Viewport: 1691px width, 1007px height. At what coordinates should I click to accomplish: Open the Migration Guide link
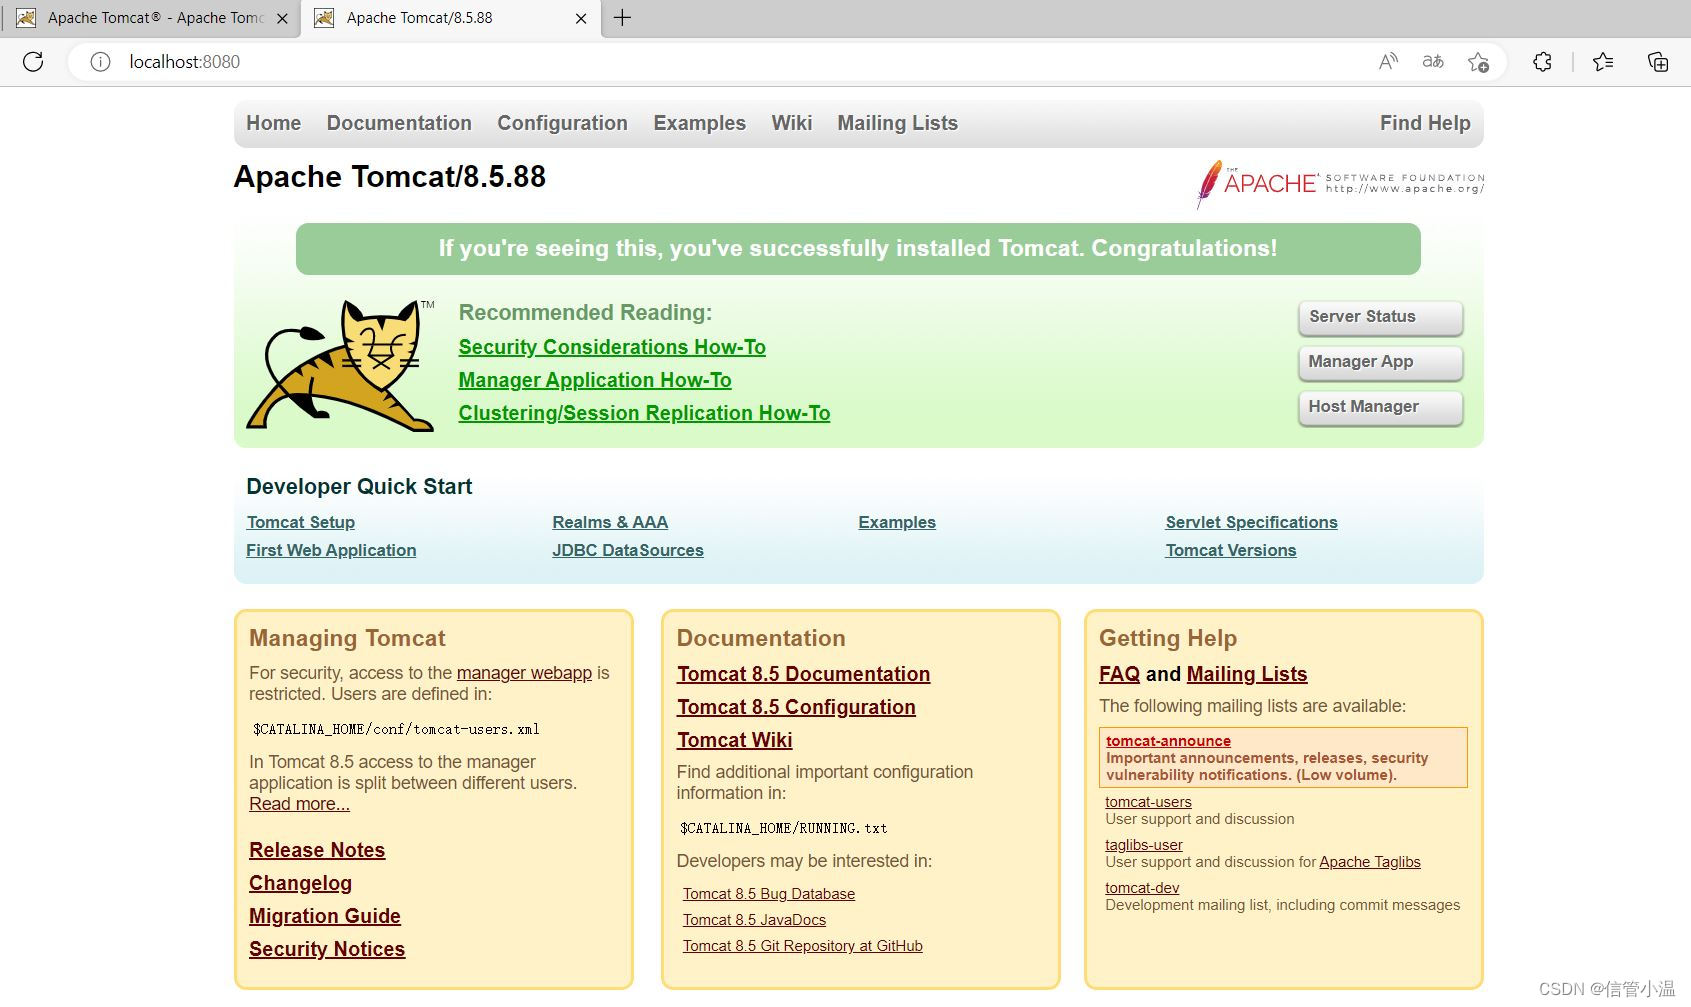pyautogui.click(x=325, y=916)
